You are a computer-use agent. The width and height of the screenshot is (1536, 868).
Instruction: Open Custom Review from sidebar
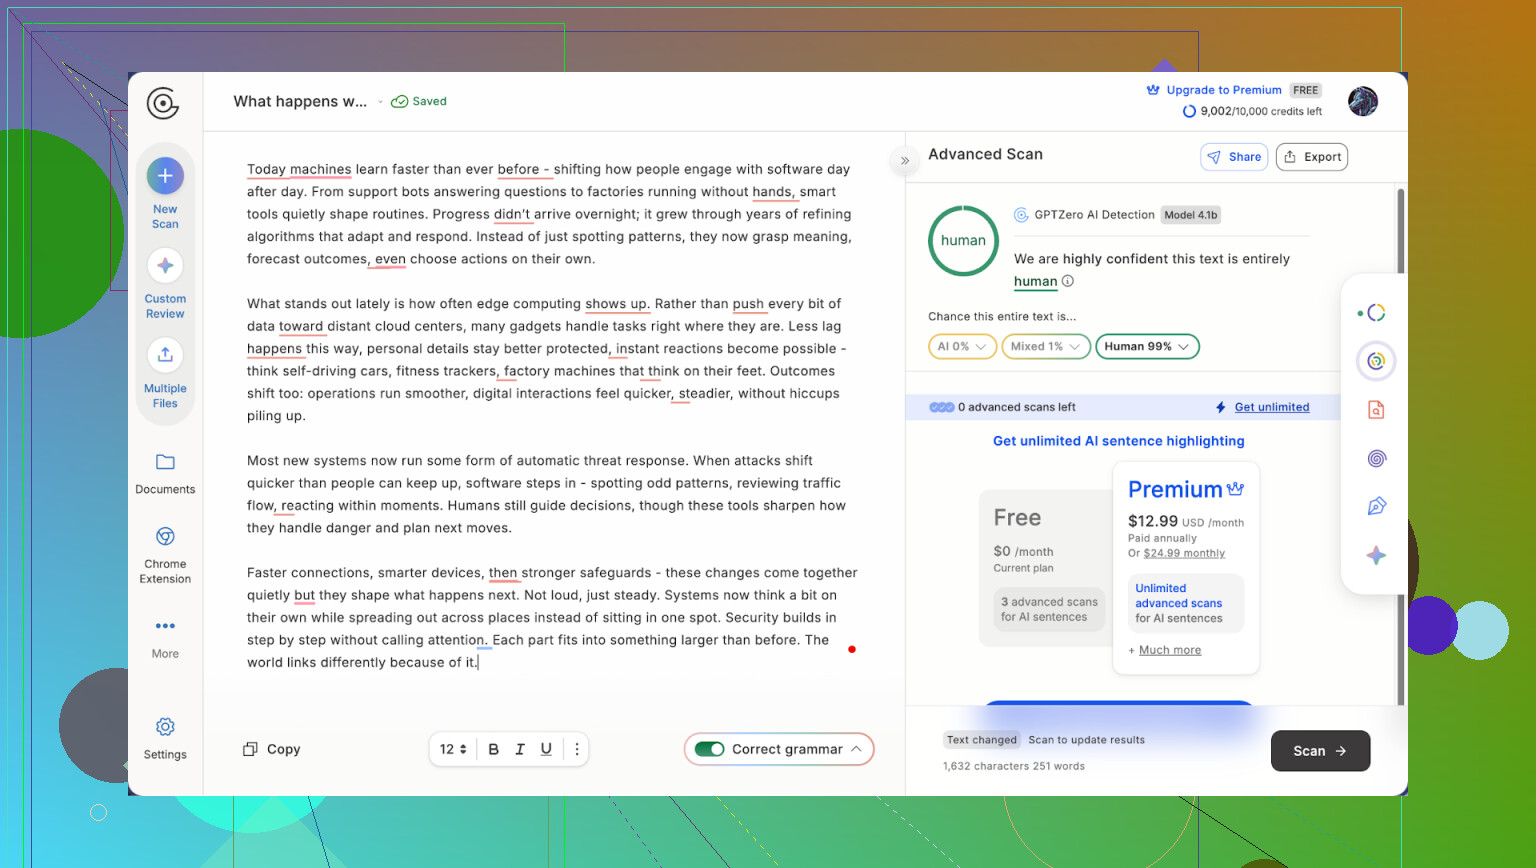coord(165,266)
